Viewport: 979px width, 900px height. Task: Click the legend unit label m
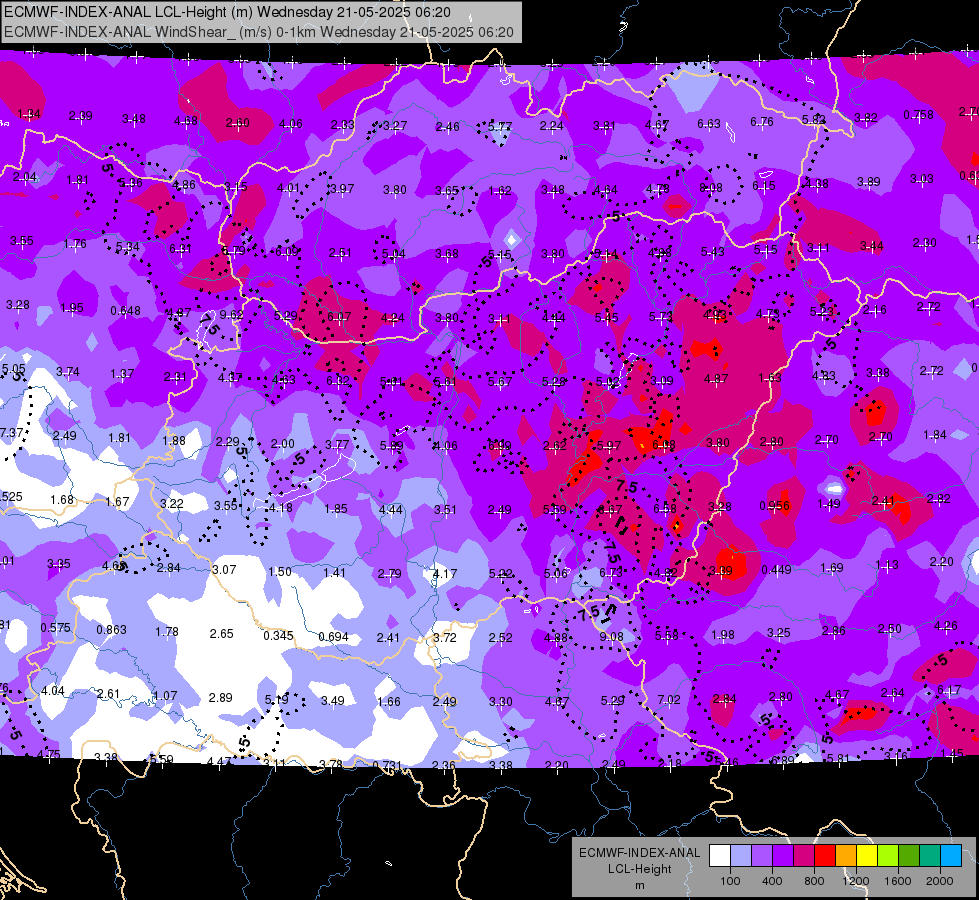point(639,885)
